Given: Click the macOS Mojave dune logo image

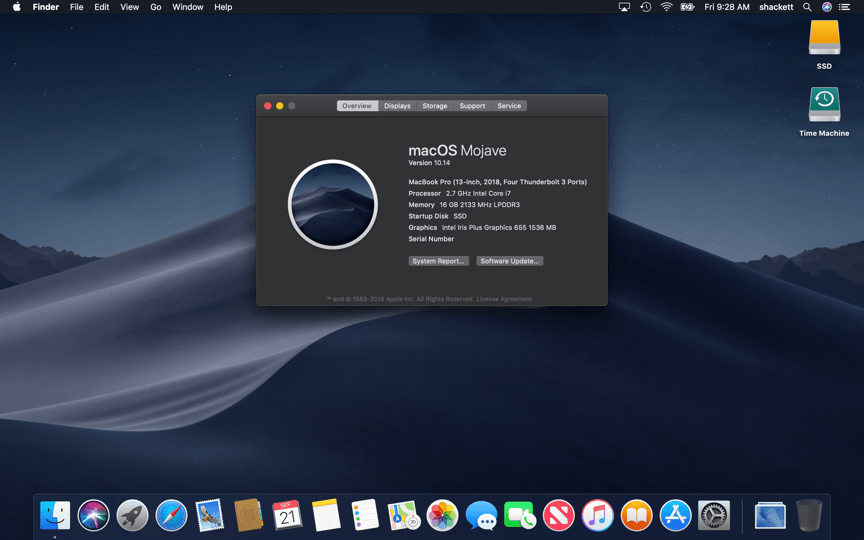Looking at the screenshot, I should click(333, 204).
